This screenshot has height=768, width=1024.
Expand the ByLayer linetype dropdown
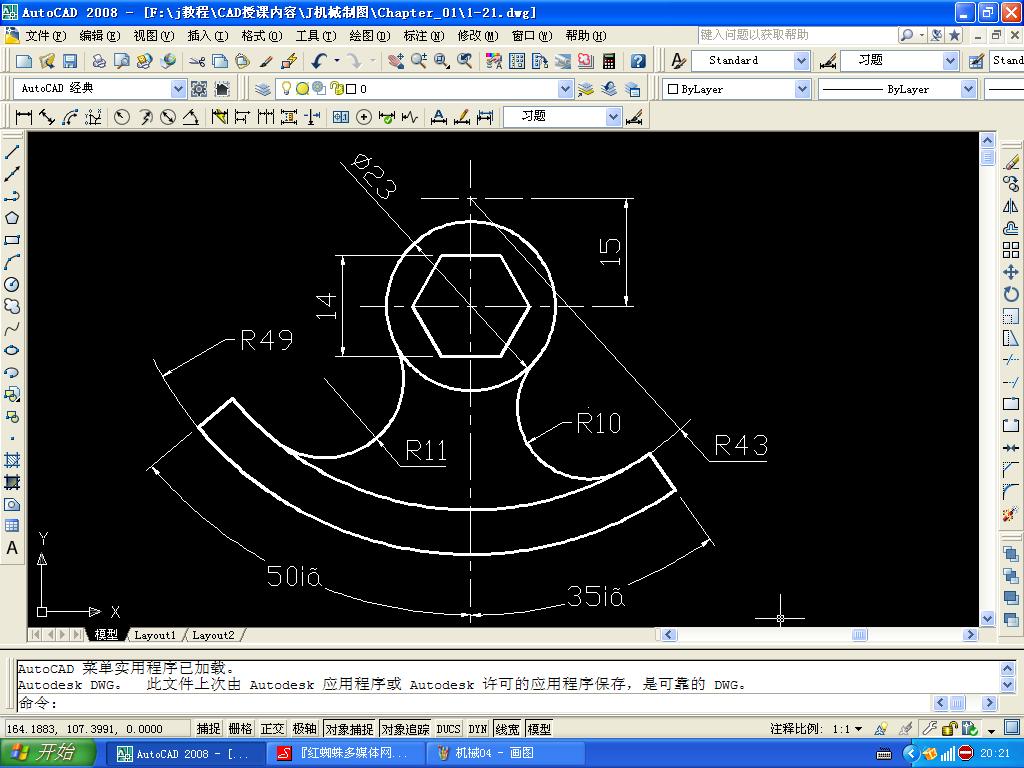click(x=969, y=89)
